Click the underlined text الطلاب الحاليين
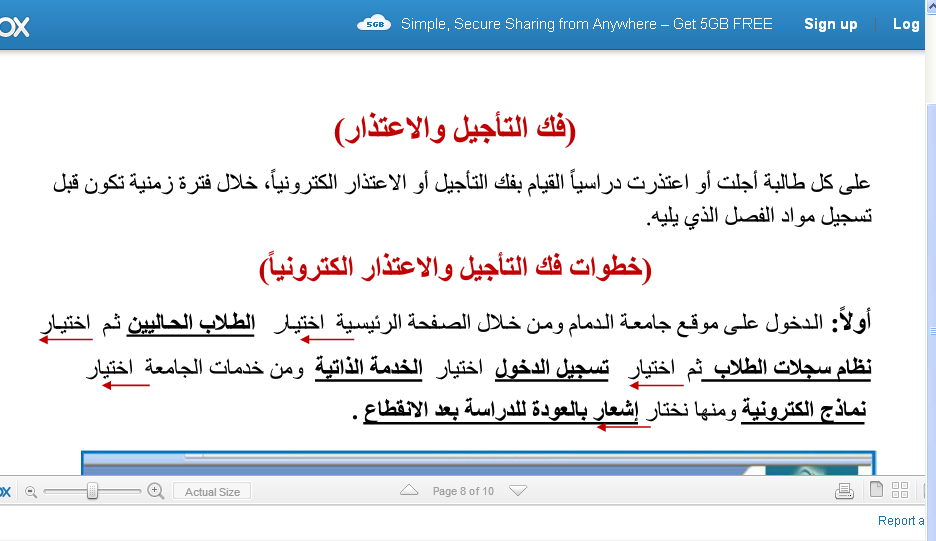 click(191, 324)
